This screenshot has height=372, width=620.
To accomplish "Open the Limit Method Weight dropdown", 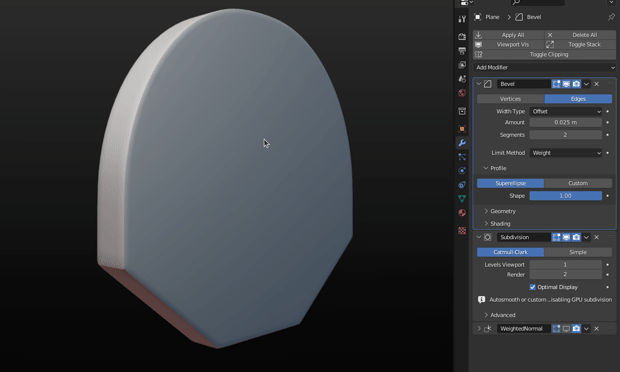I will click(x=566, y=153).
